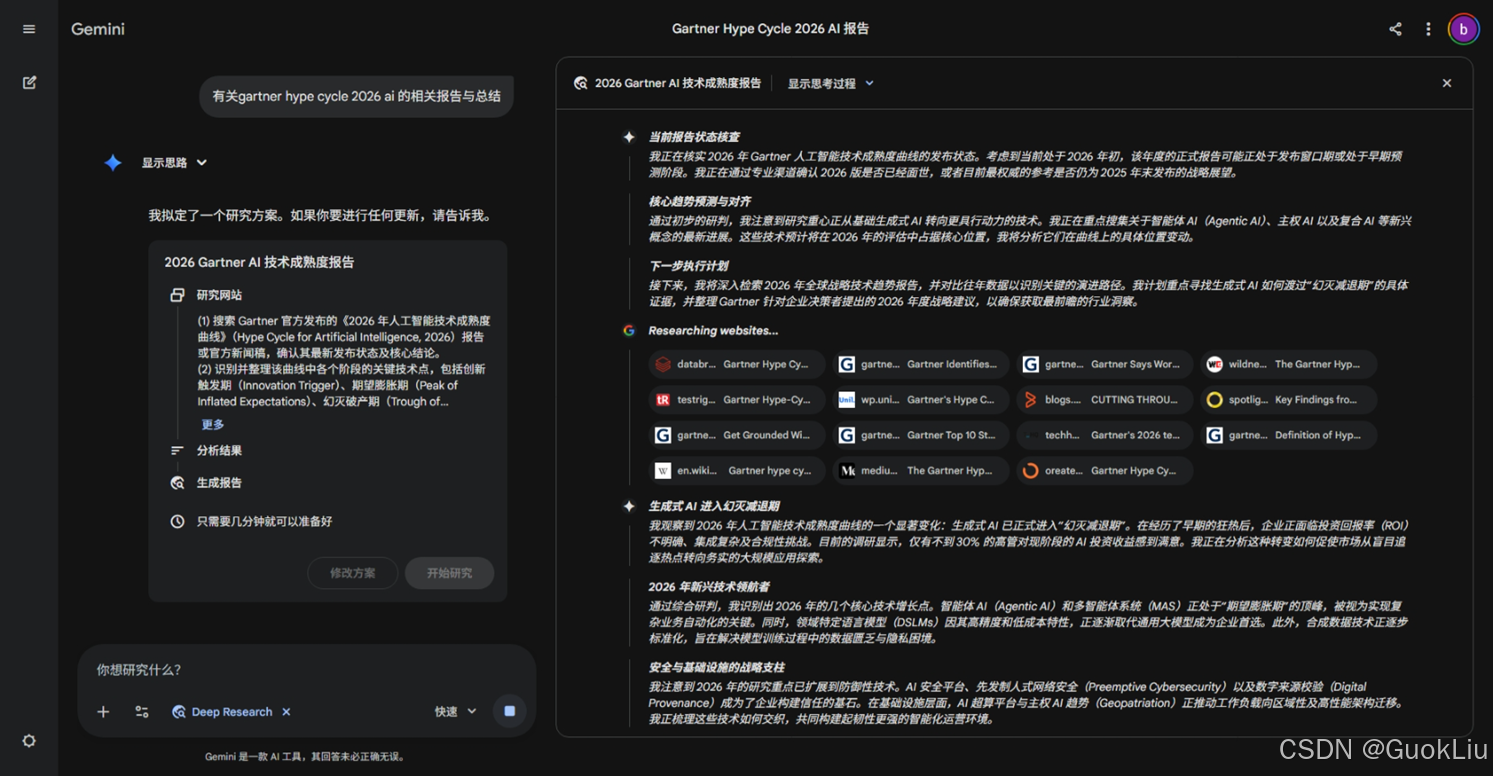The width and height of the screenshot is (1493, 776).
Task: Open settings gear in sidebar
Action: coord(29,741)
